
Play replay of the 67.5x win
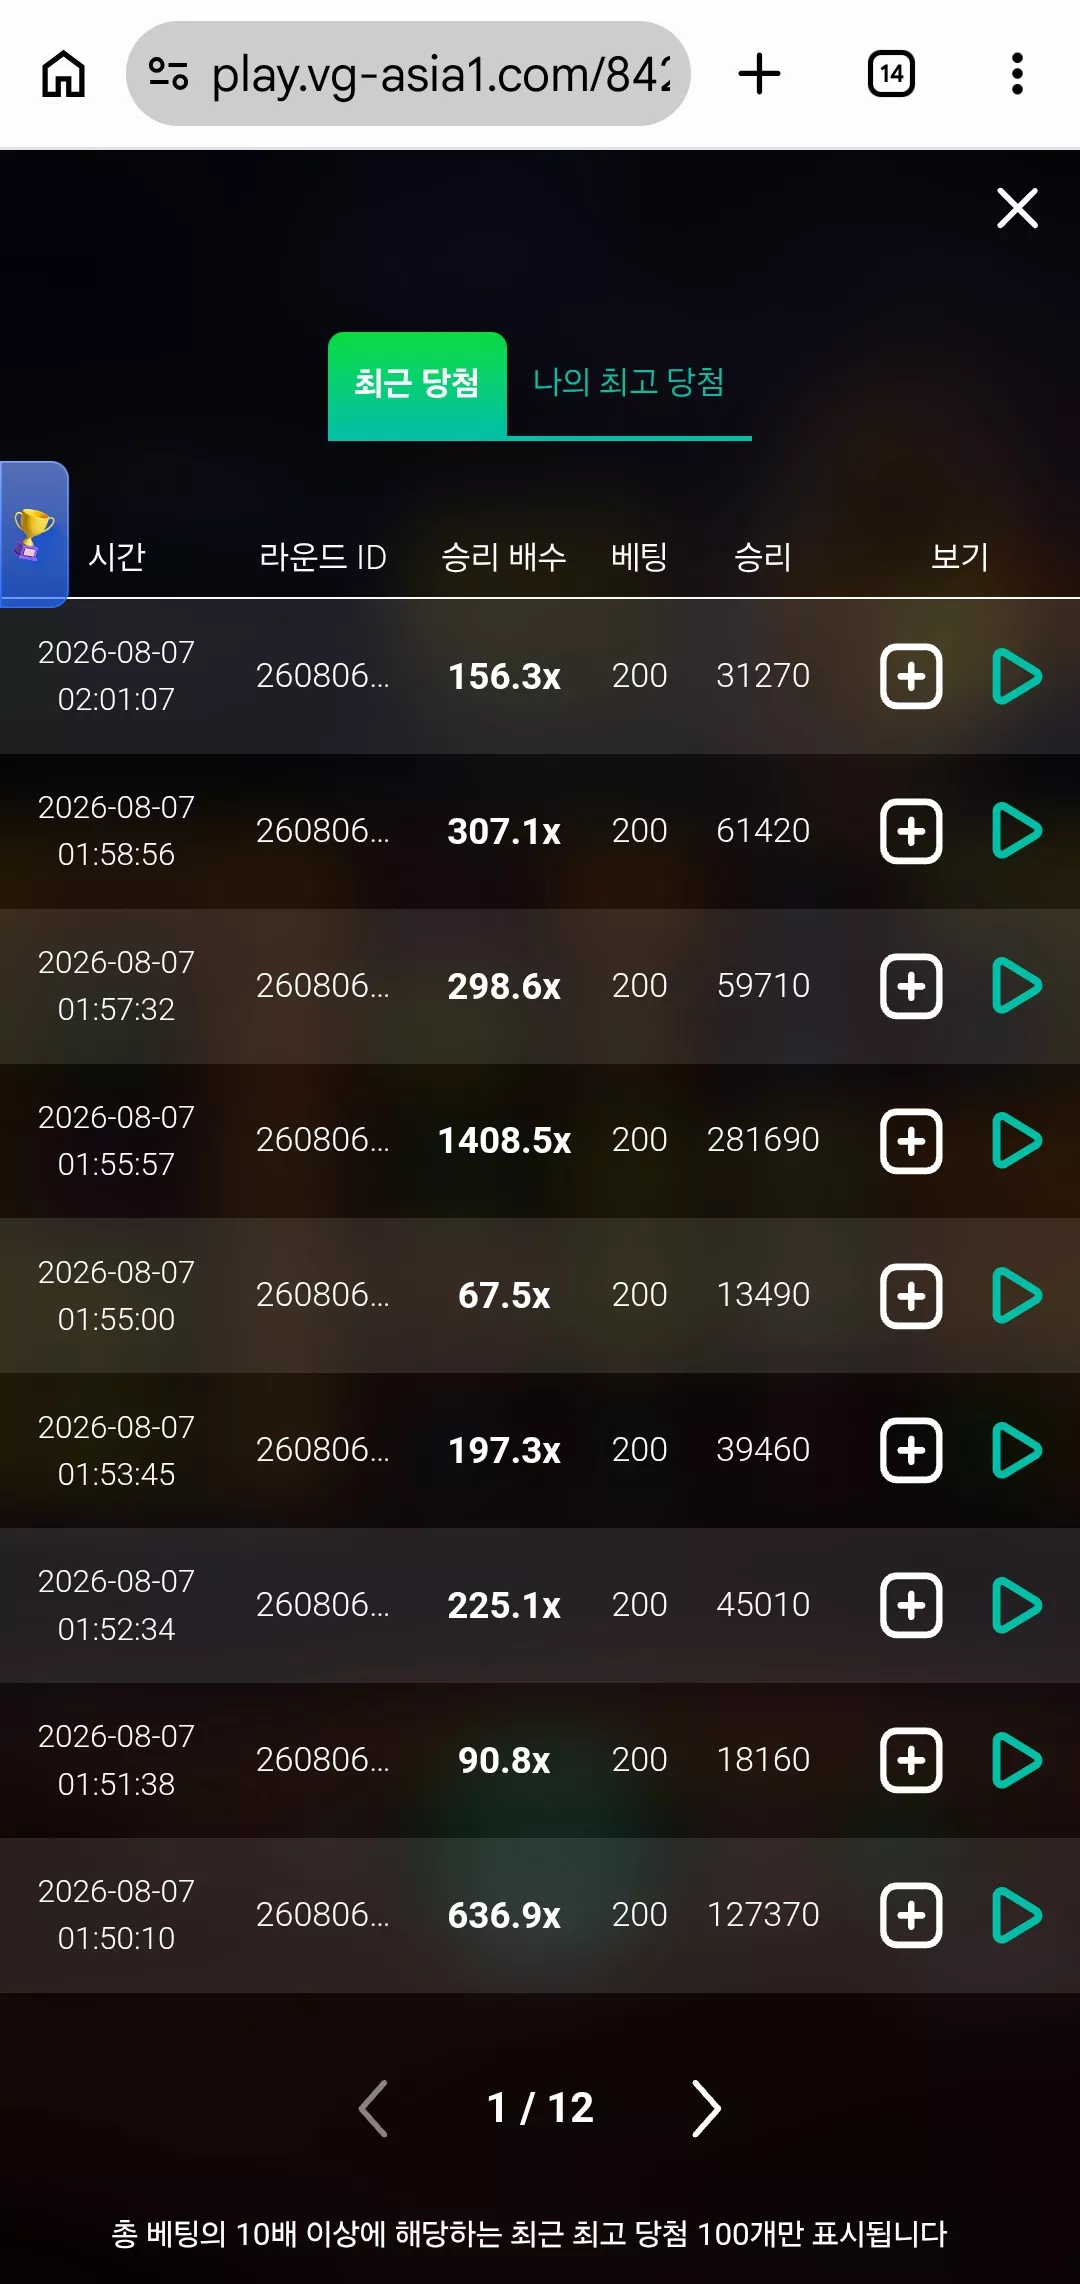click(1017, 1296)
